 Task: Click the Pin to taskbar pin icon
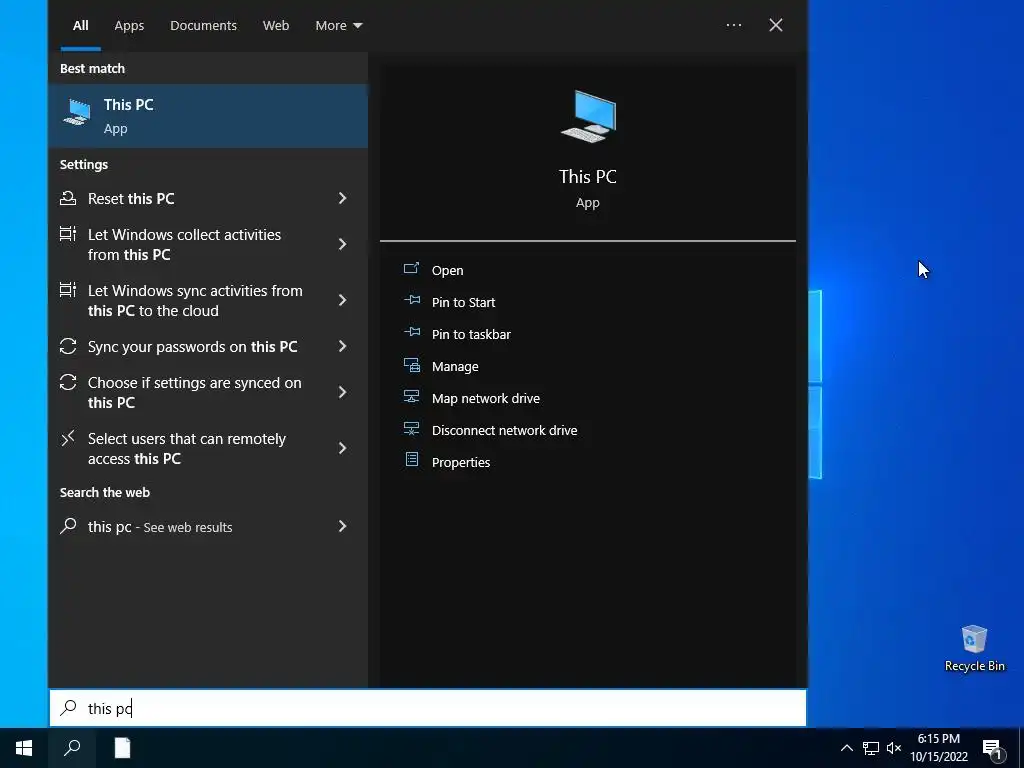411,332
